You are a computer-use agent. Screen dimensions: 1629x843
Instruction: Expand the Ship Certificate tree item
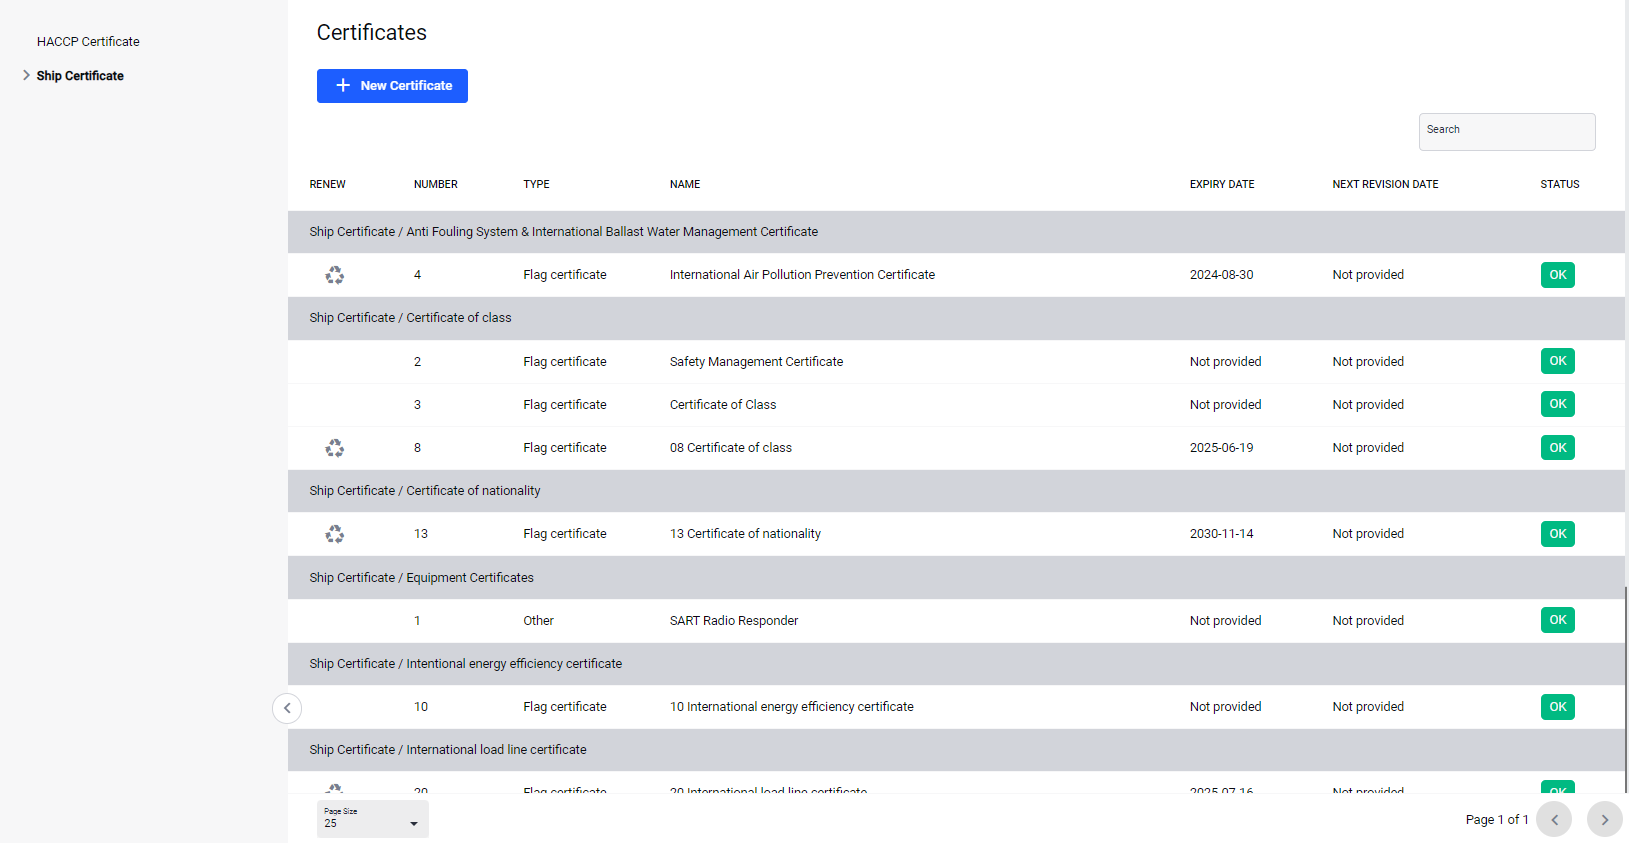click(27, 76)
